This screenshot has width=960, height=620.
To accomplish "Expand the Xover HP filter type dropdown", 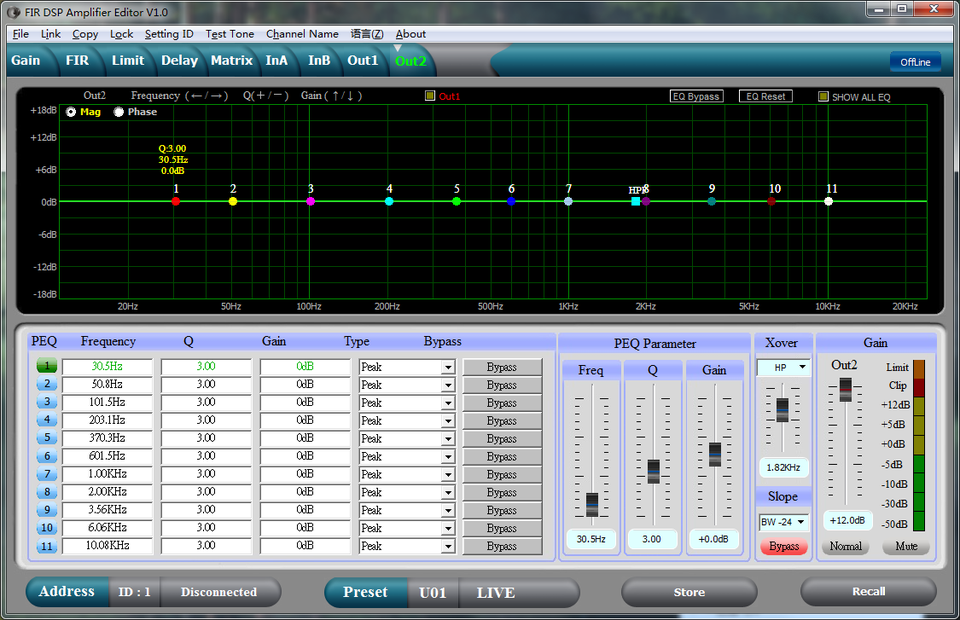I will [x=802, y=368].
